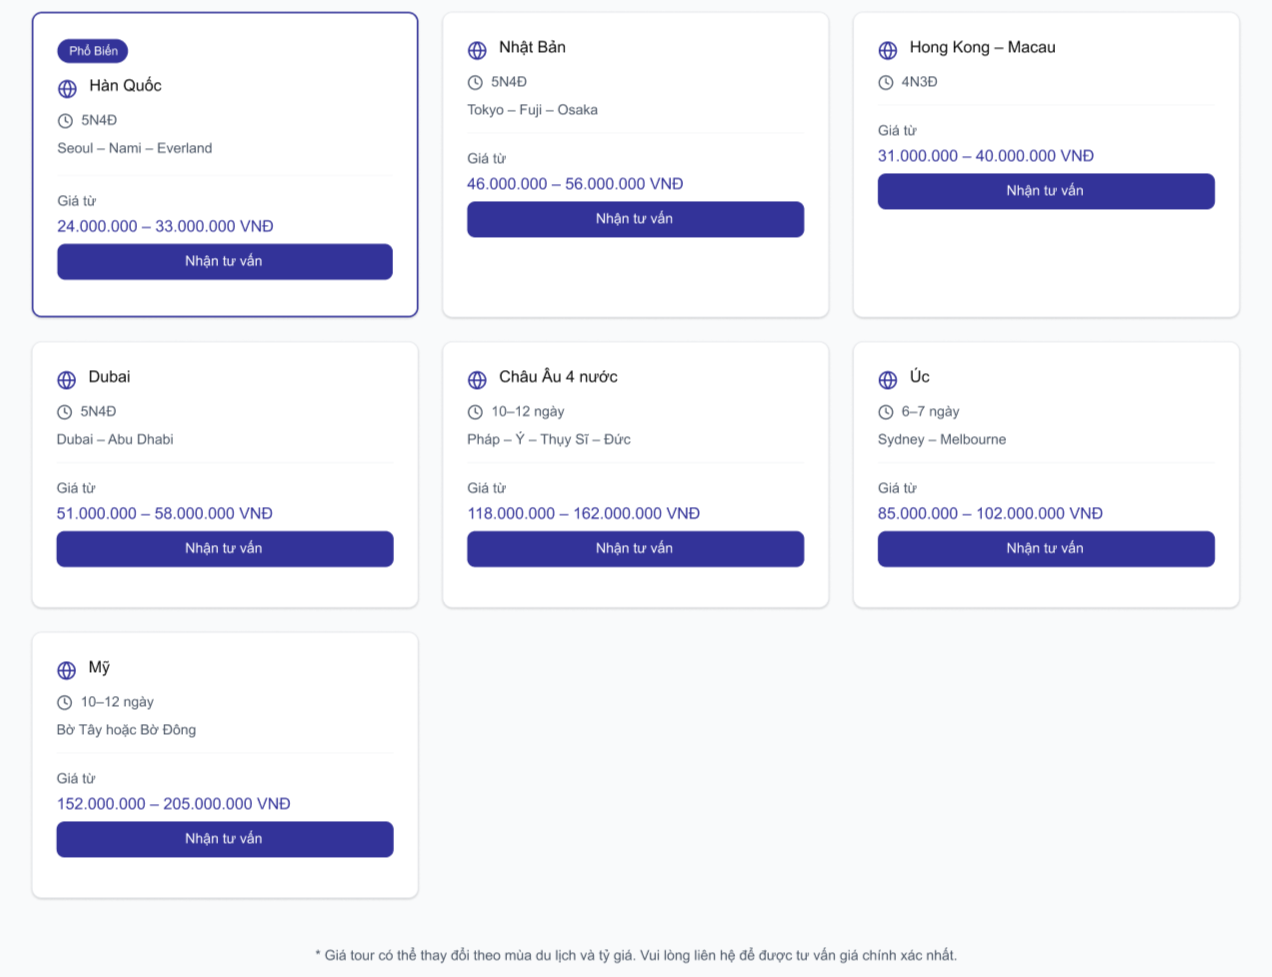Click the globe icon beside Nhật Bản
The width and height of the screenshot is (1272, 977).
pos(477,50)
